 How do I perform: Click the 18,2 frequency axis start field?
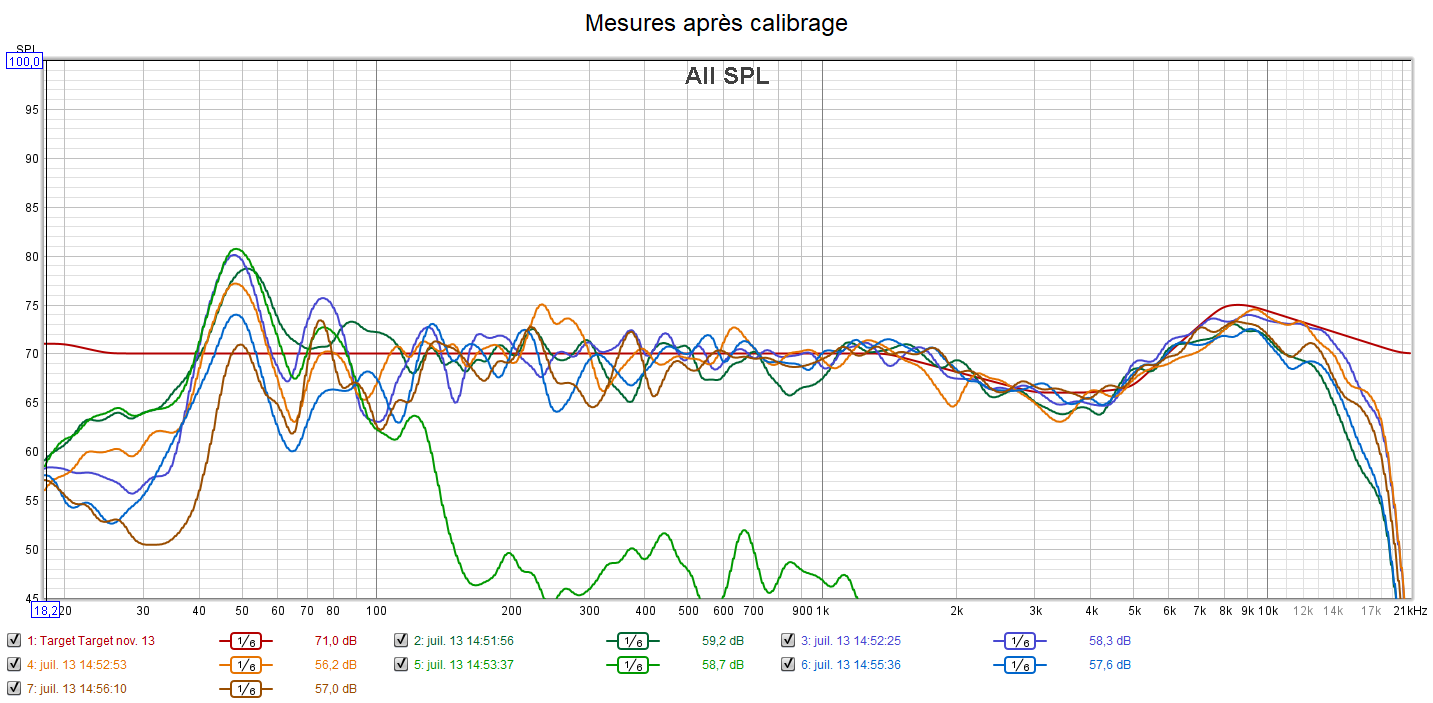pyautogui.click(x=45, y=610)
